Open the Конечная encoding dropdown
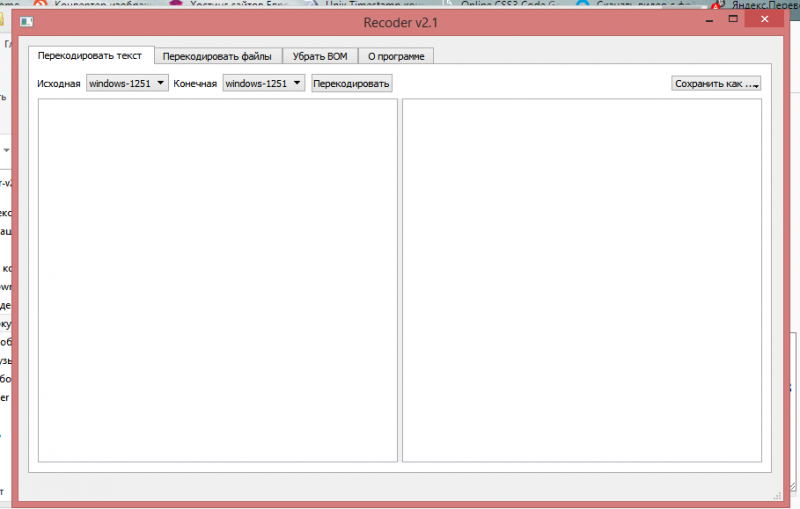 tap(264, 84)
